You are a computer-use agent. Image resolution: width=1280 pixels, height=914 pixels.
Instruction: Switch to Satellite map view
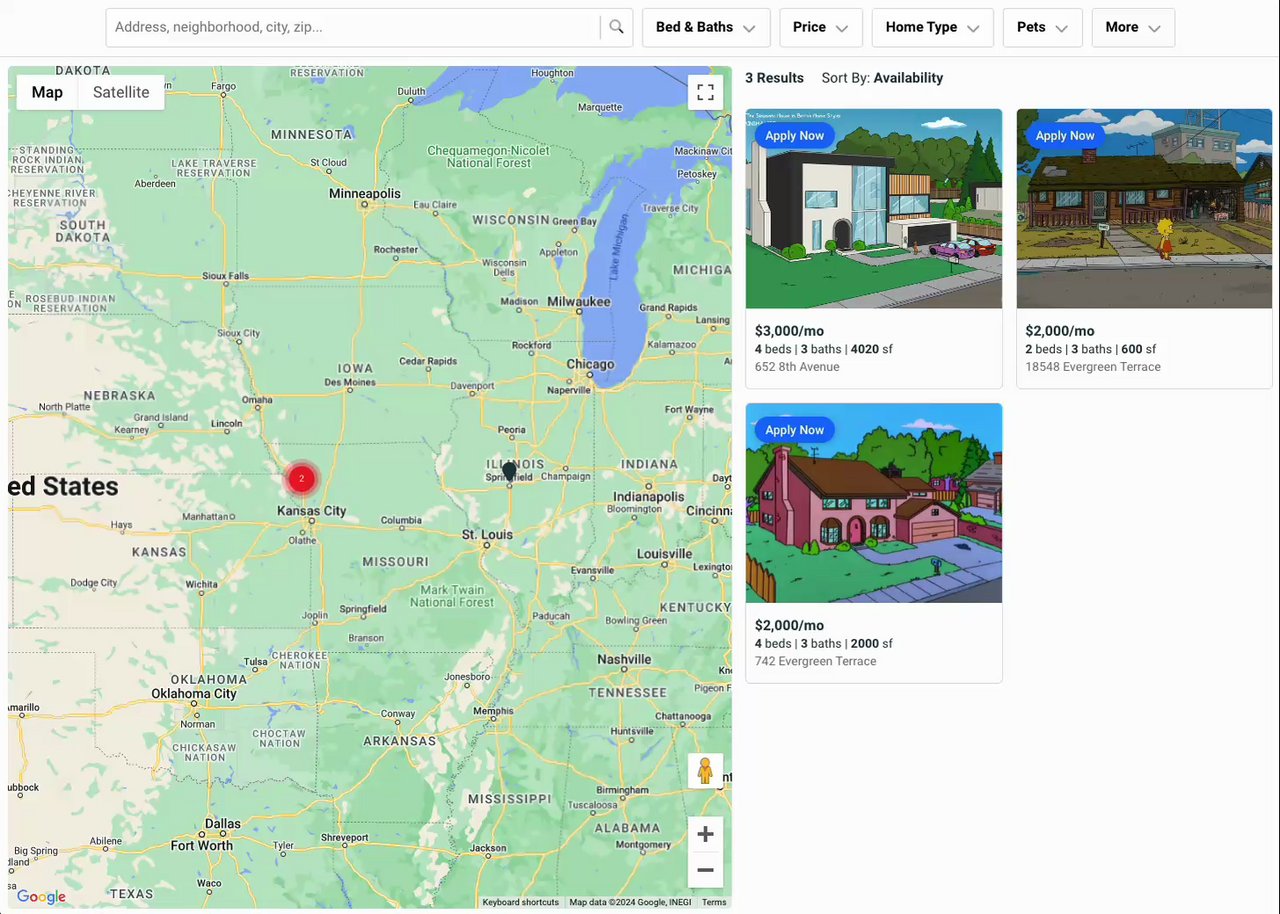click(121, 92)
